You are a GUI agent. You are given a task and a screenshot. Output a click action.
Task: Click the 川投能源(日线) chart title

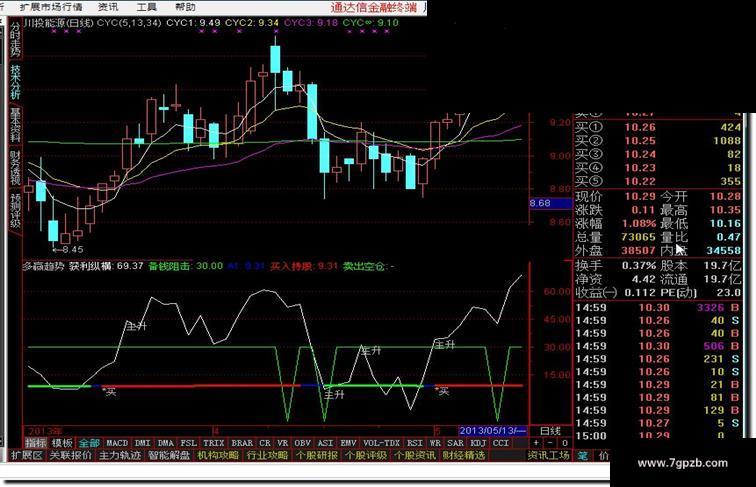(59, 23)
